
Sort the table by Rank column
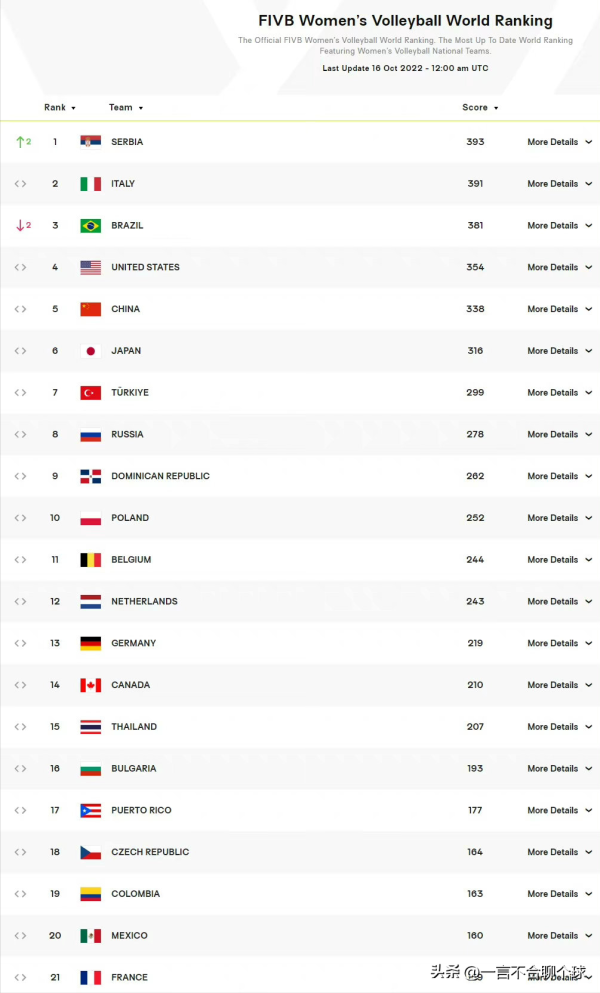[x=59, y=108]
